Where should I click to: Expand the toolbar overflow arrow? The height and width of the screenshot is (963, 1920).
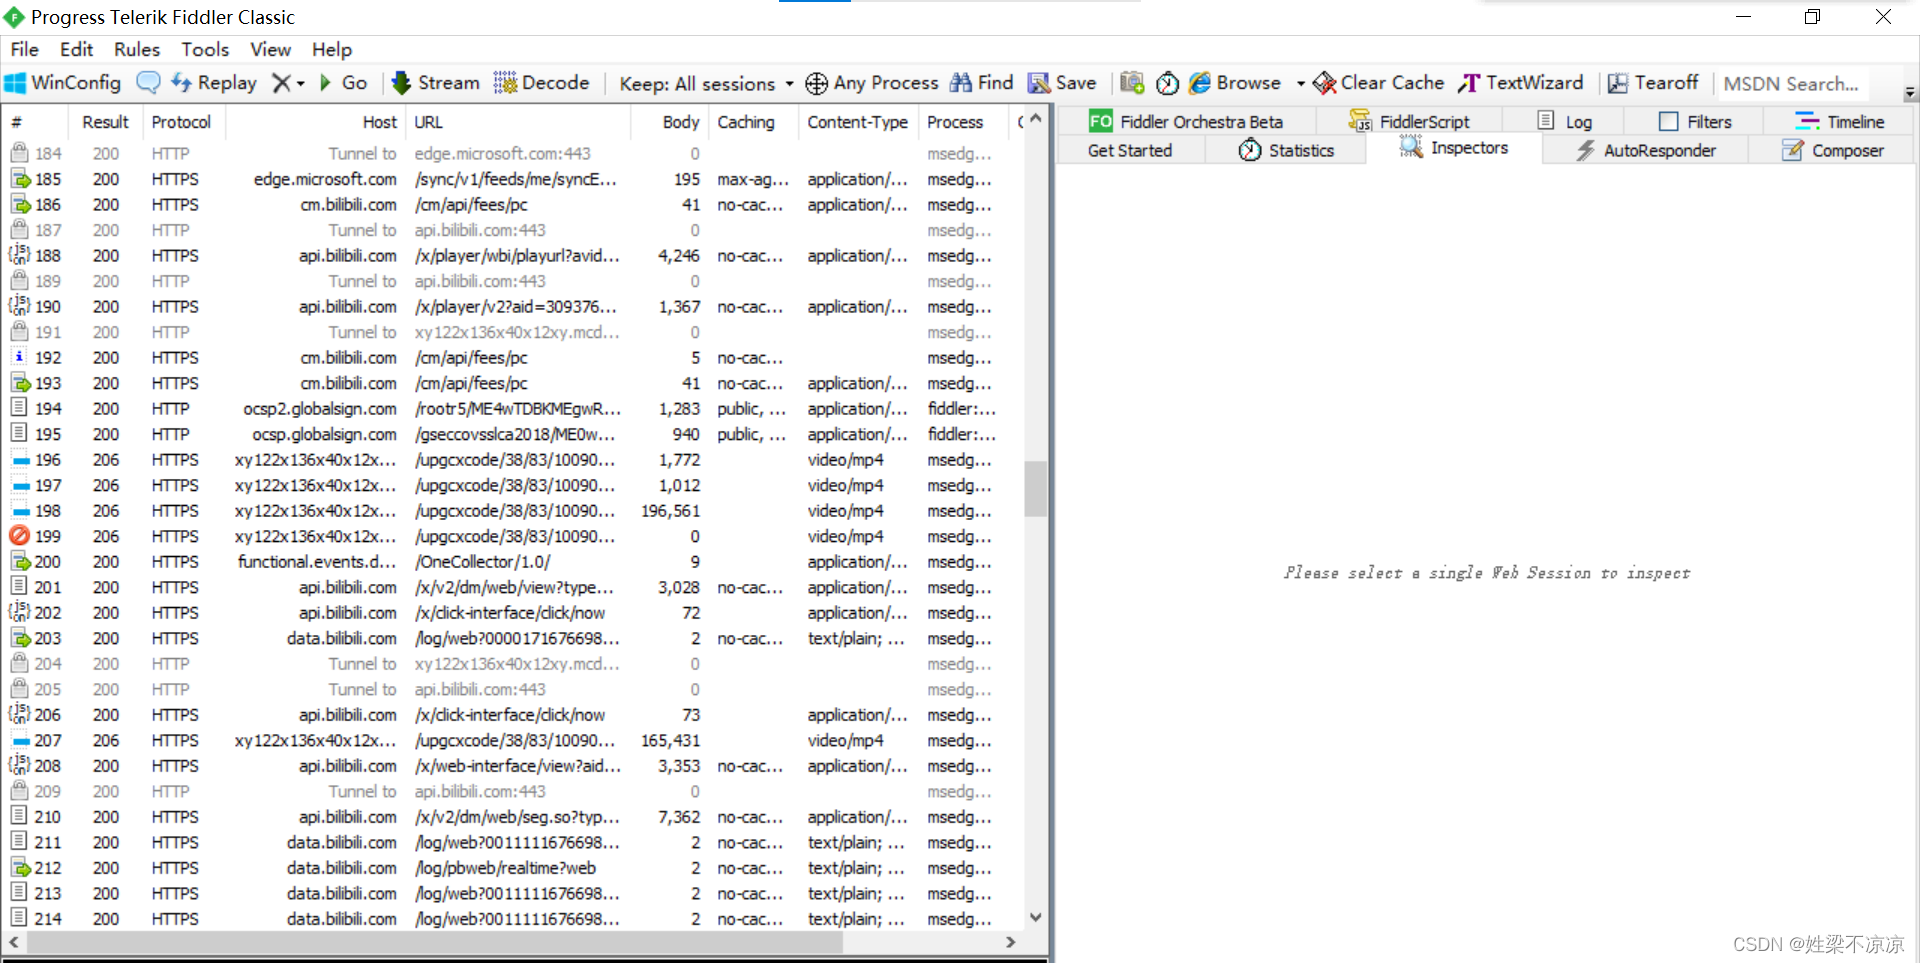tap(1910, 92)
